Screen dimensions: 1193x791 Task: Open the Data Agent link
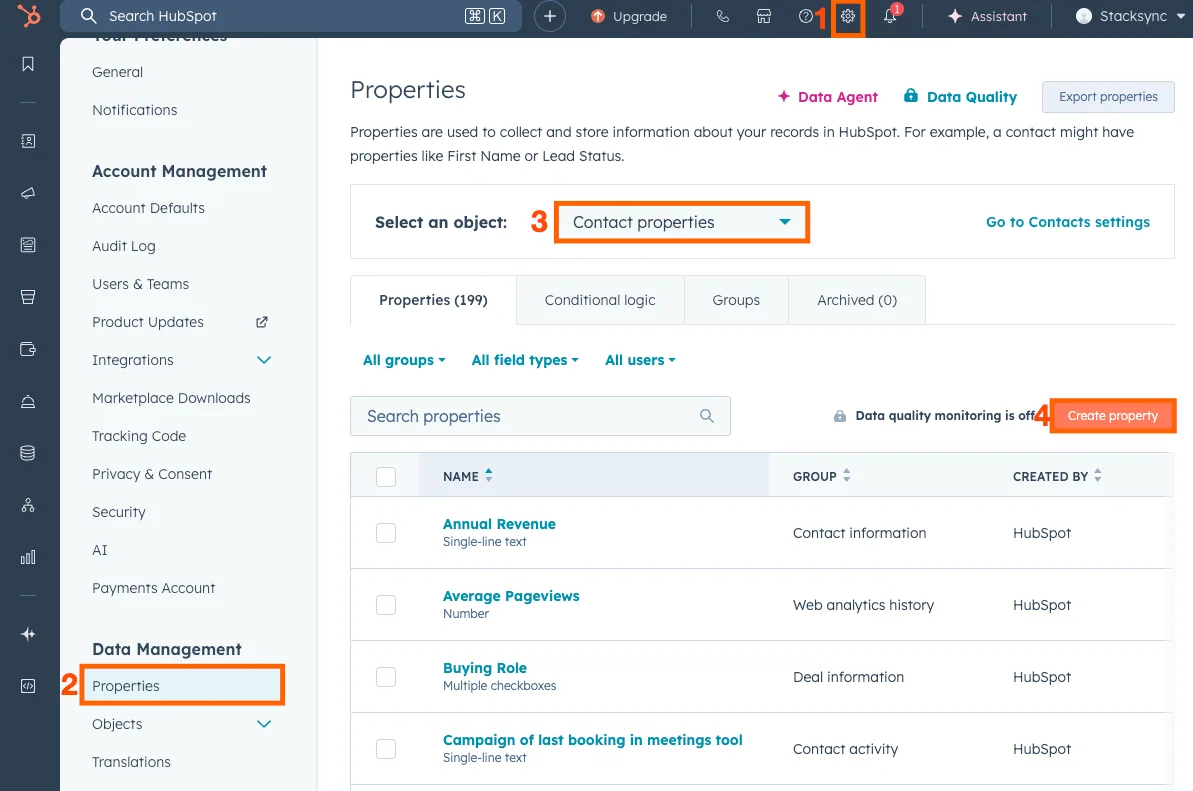coord(827,97)
